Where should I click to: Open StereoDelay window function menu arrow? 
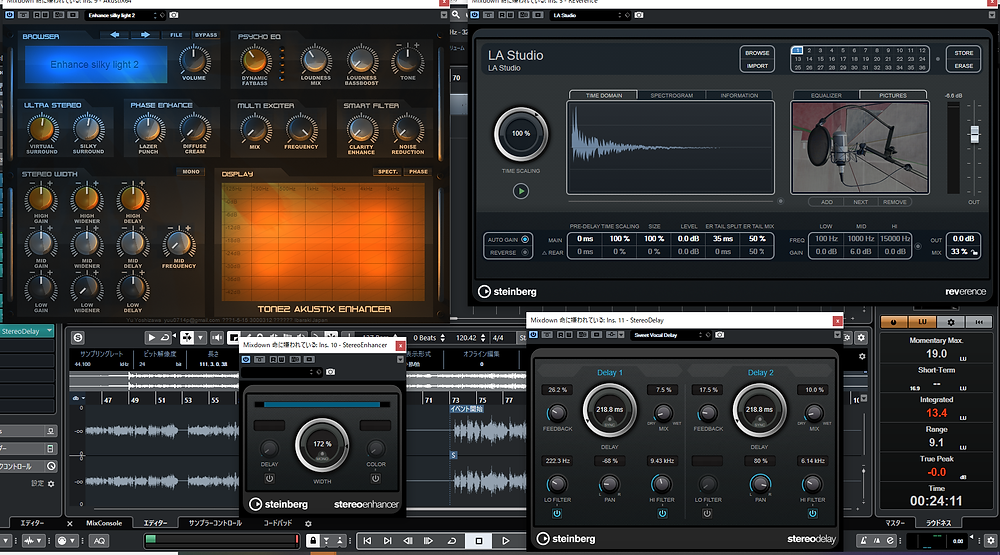(x=837, y=335)
